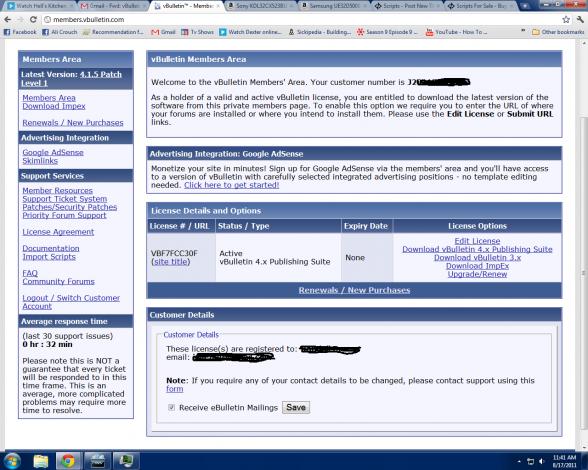Toggle Receive eBulletin Mailings checkbox
588x470 pixels.
171,407
